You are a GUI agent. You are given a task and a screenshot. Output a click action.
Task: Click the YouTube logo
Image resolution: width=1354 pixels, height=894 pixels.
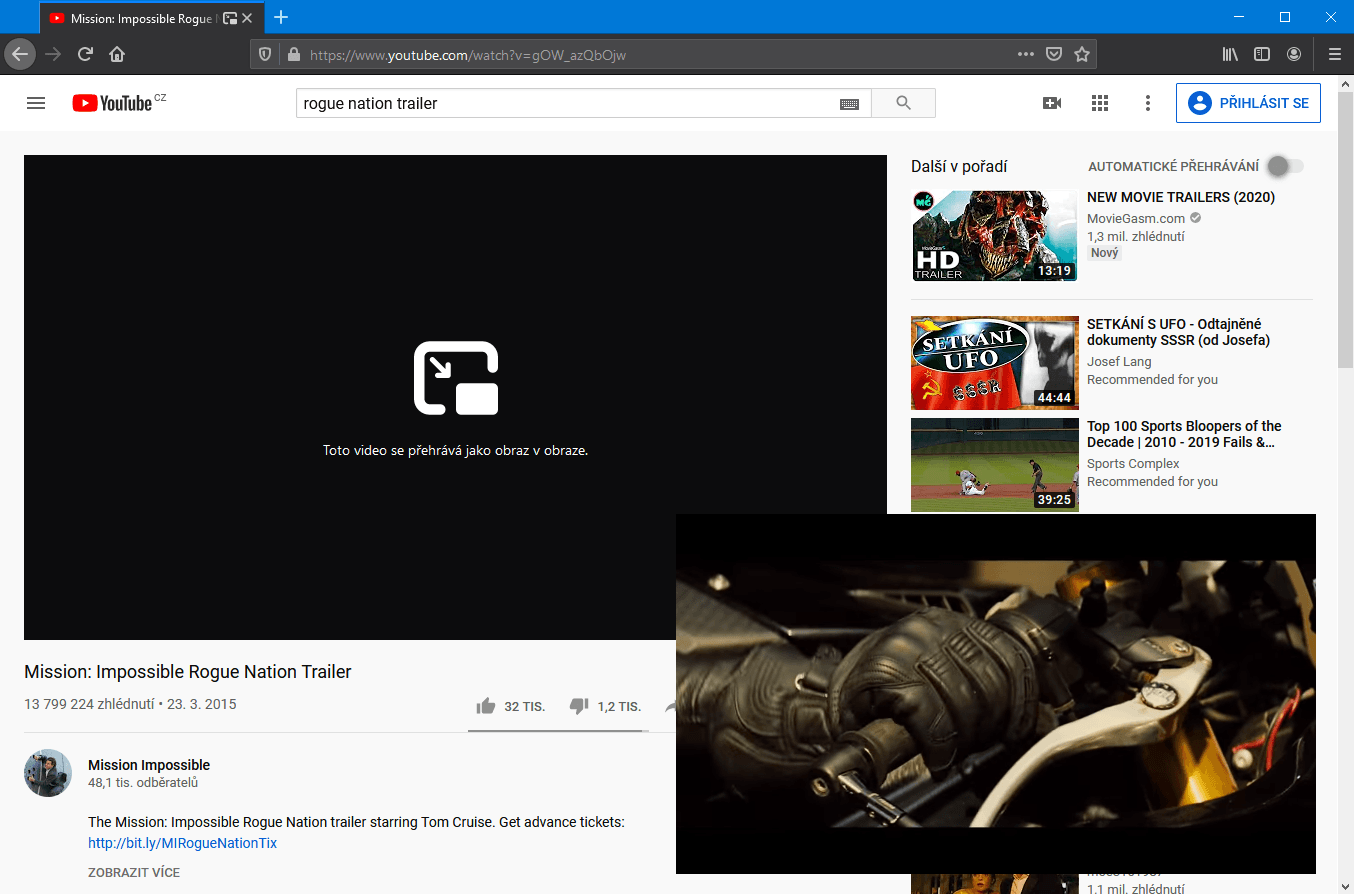coord(112,103)
